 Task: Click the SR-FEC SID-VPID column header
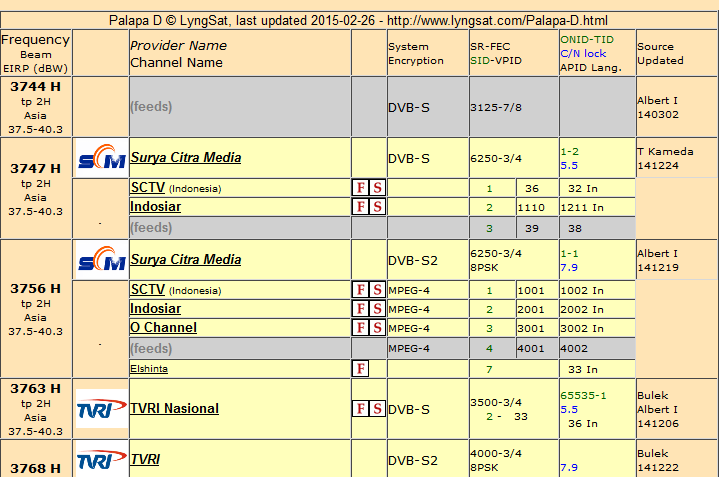coord(514,53)
